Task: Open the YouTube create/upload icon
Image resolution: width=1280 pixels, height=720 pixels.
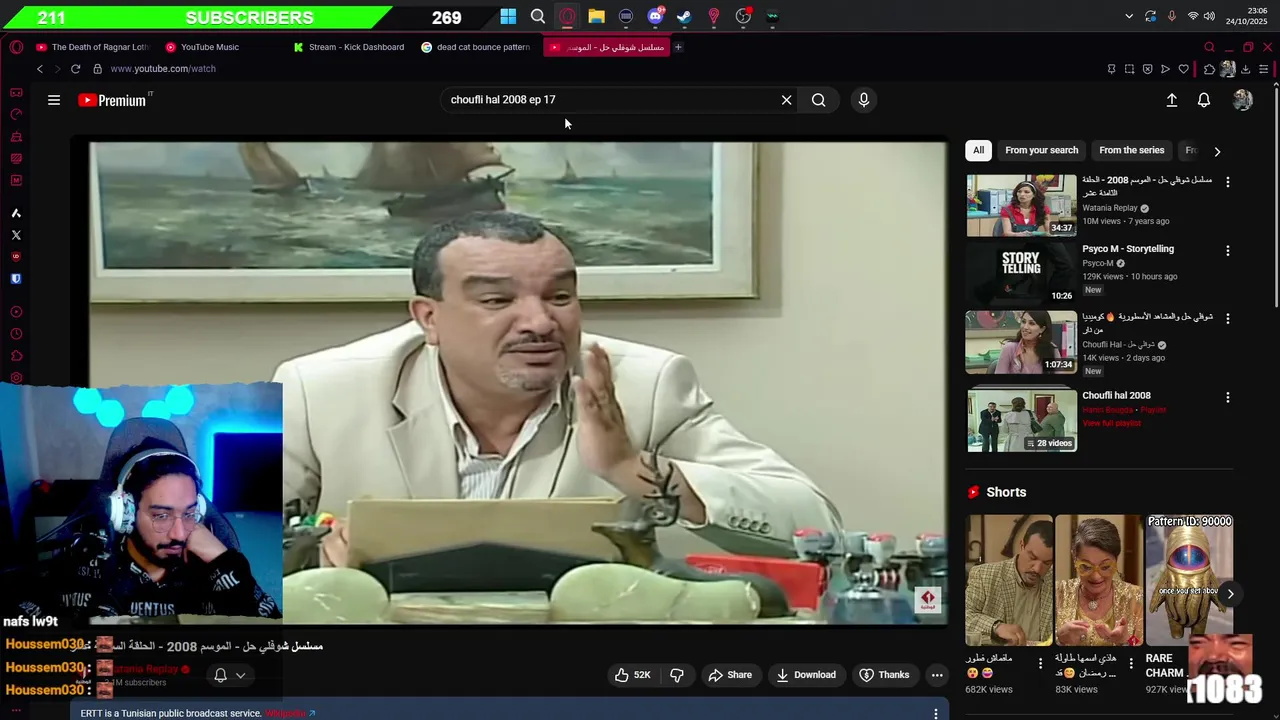Action: click(x=1172, y=100)
